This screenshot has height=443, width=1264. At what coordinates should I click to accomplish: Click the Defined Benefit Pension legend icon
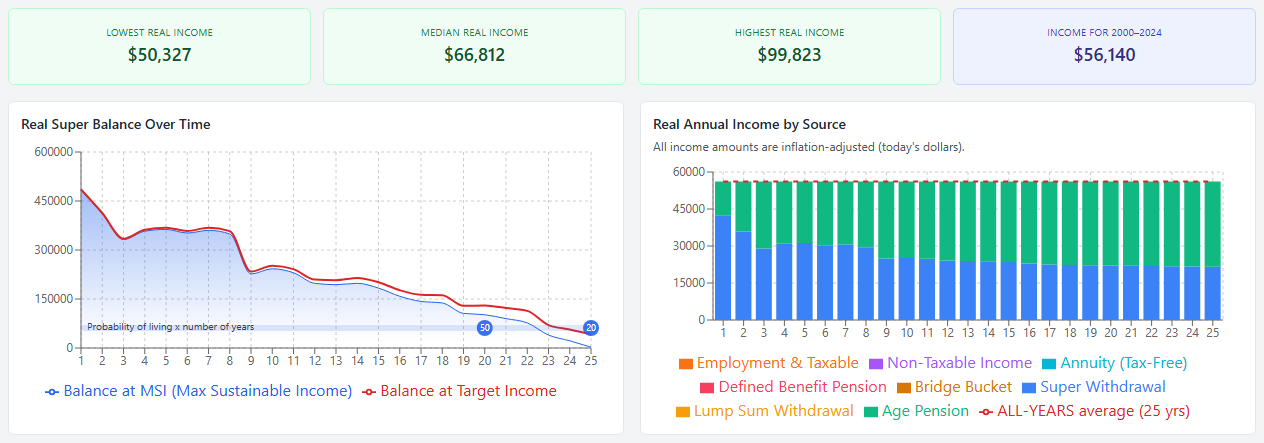point(706,388)
